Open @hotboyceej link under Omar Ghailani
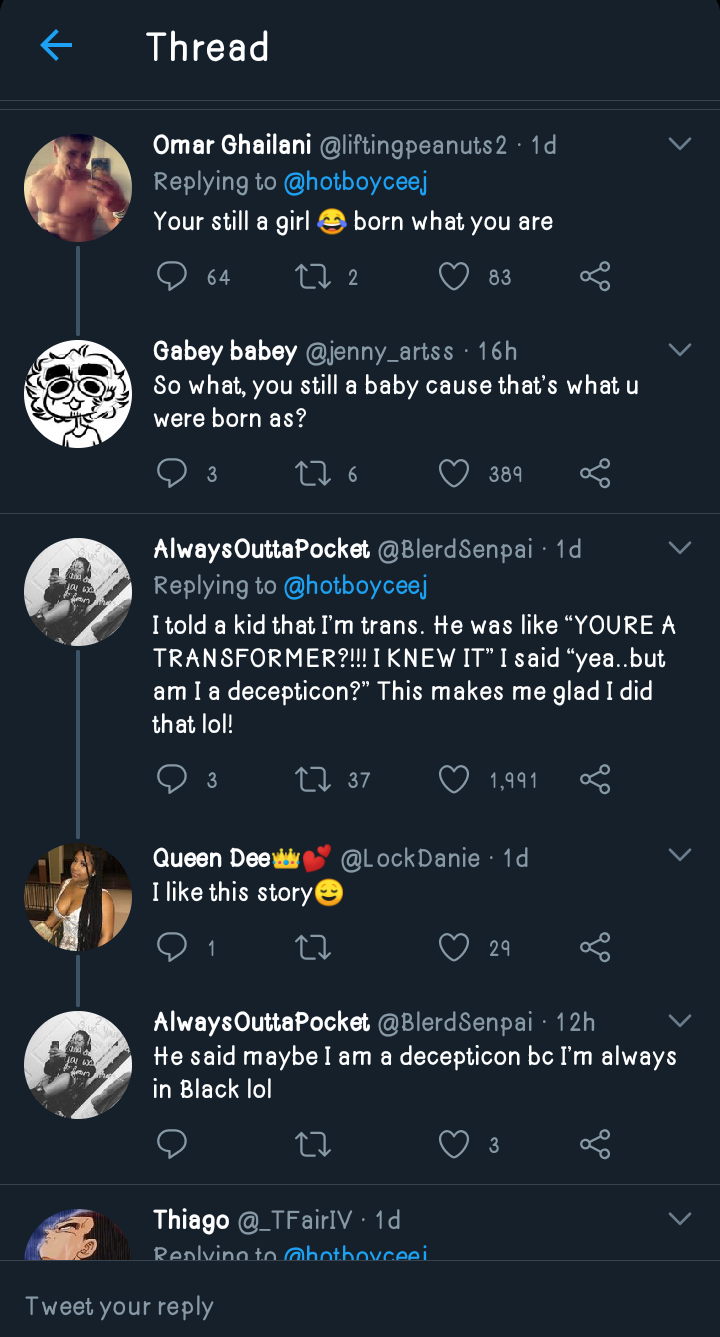 point(355,182)
